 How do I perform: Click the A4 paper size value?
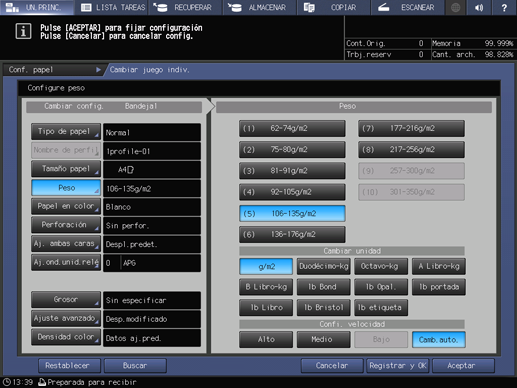[152, 170]
